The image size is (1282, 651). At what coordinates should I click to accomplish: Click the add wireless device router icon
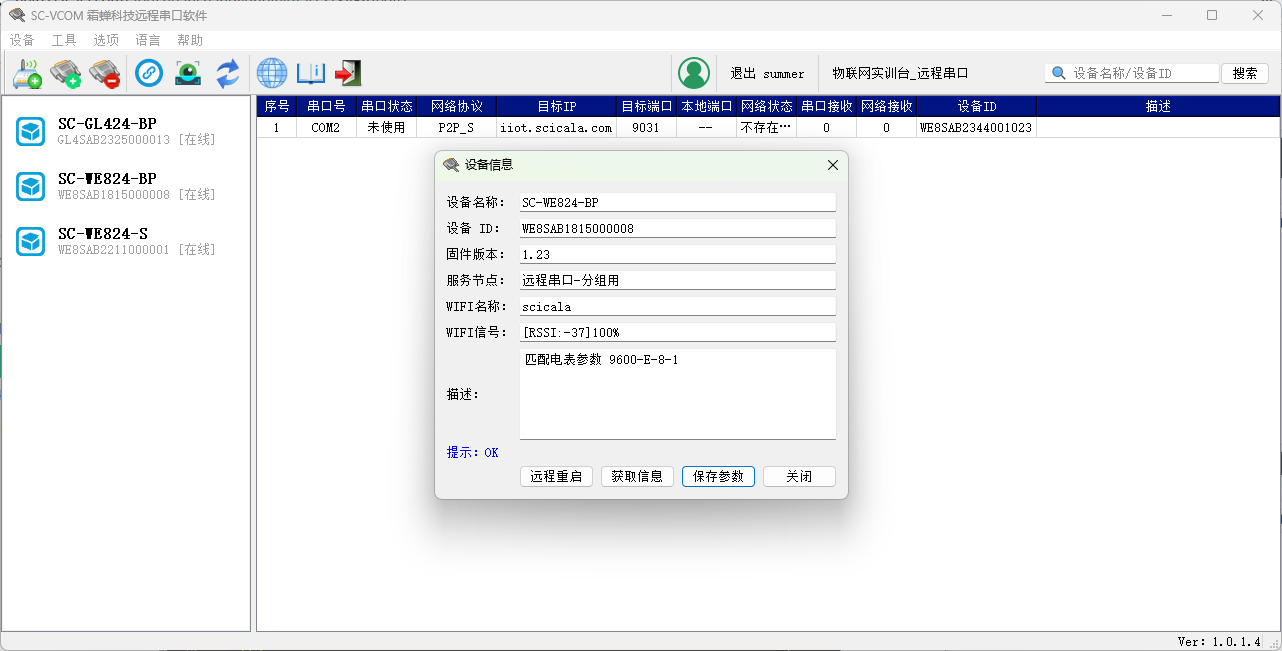[27, 73]
